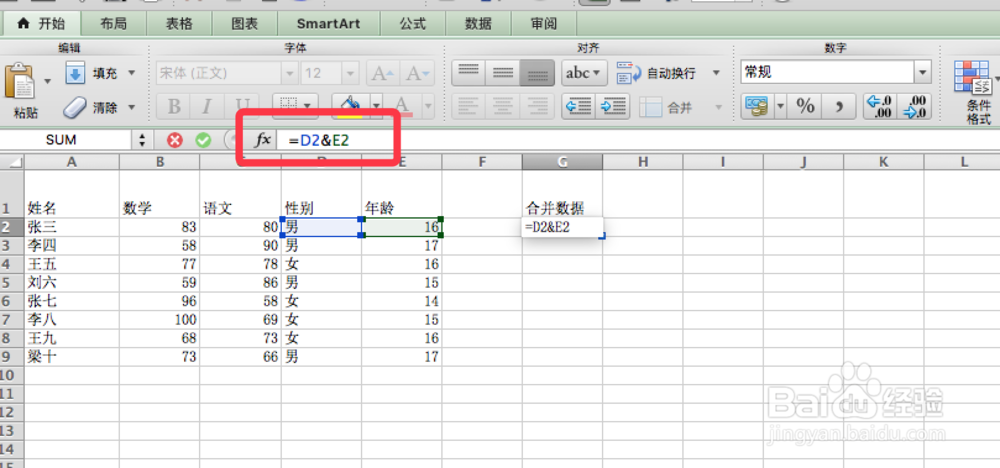1000x468 pixels.
Task: Switch to the 图表 (Charts) tab
Action: pyautogui.click(x=244, y=24)
